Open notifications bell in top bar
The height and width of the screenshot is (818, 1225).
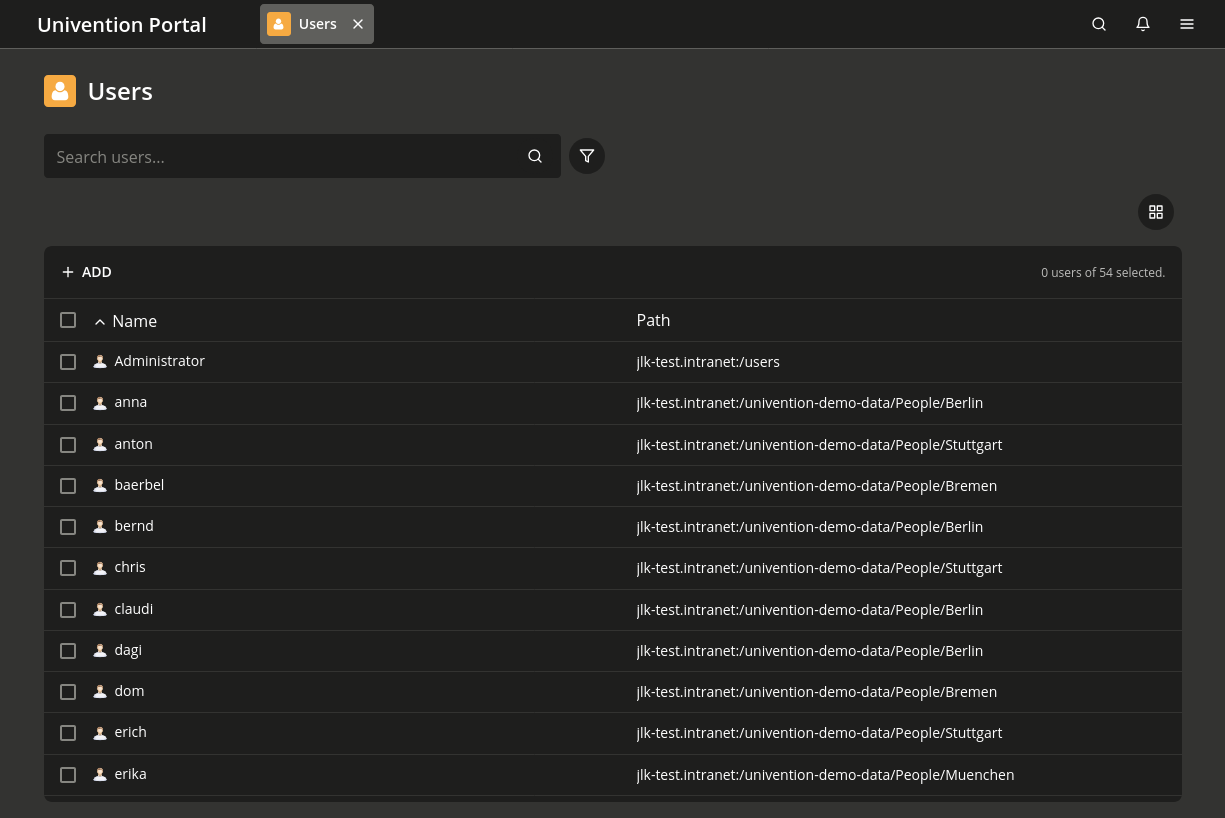[x=1143, y=24]
